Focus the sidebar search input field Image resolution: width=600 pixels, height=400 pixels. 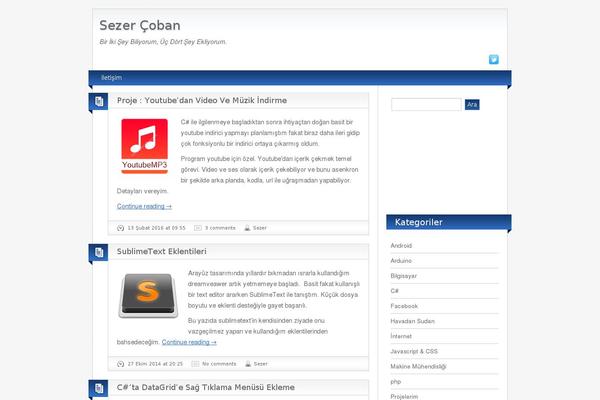426,104
